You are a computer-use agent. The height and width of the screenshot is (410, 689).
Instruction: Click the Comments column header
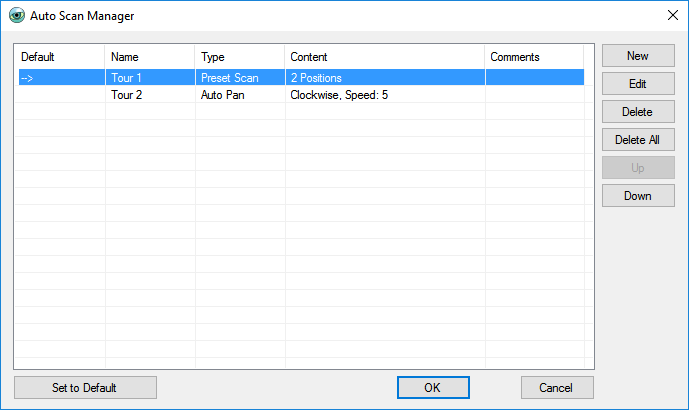[534, 57]
